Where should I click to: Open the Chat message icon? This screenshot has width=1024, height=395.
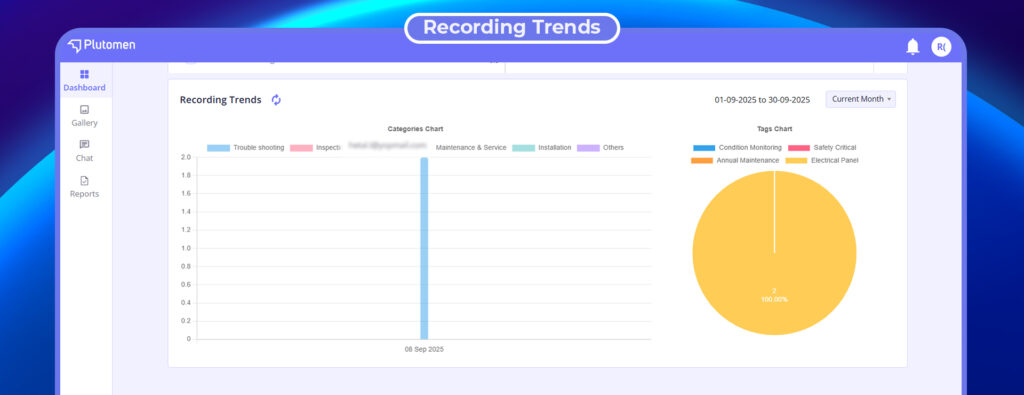[84, 144]
